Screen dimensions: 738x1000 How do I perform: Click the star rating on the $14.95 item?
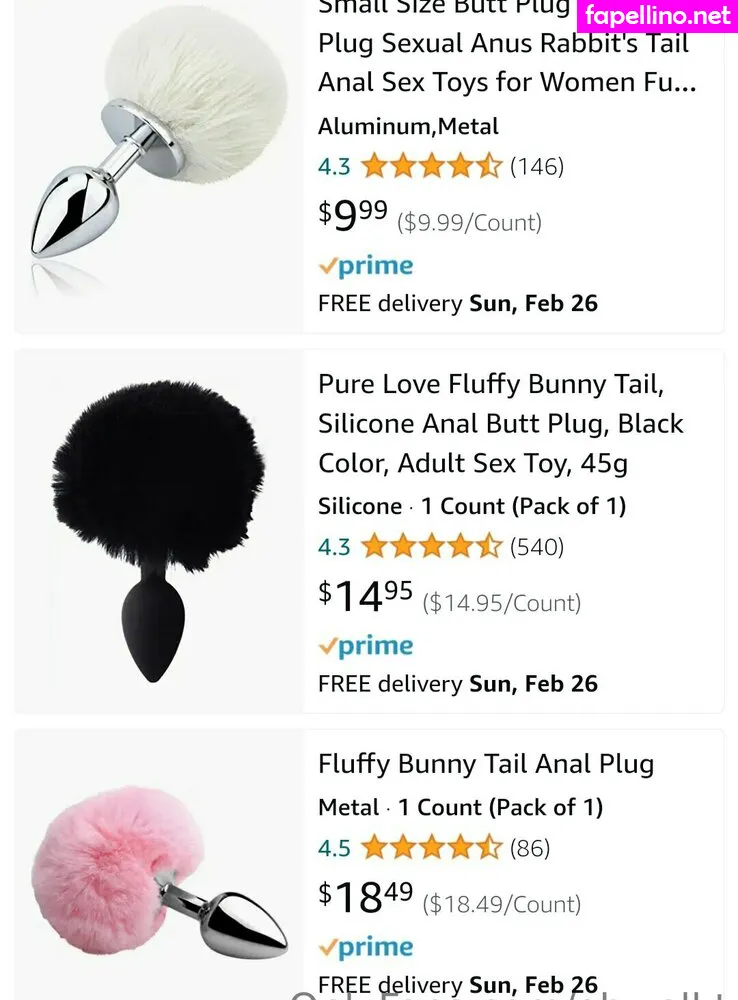(430, 546)
